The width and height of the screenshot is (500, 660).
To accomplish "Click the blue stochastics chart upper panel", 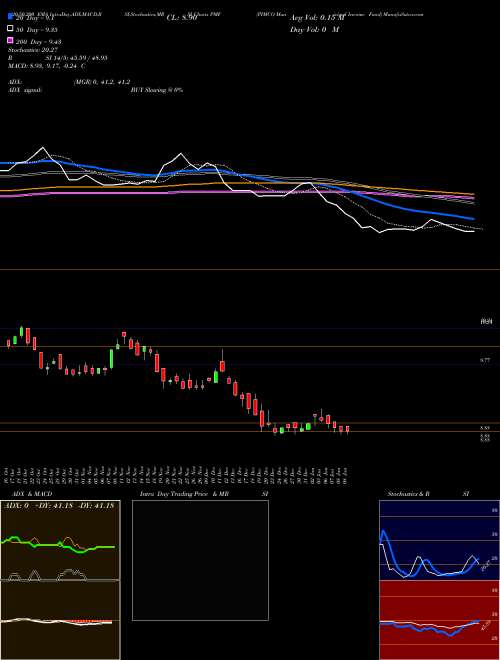I will pos(439,540).
